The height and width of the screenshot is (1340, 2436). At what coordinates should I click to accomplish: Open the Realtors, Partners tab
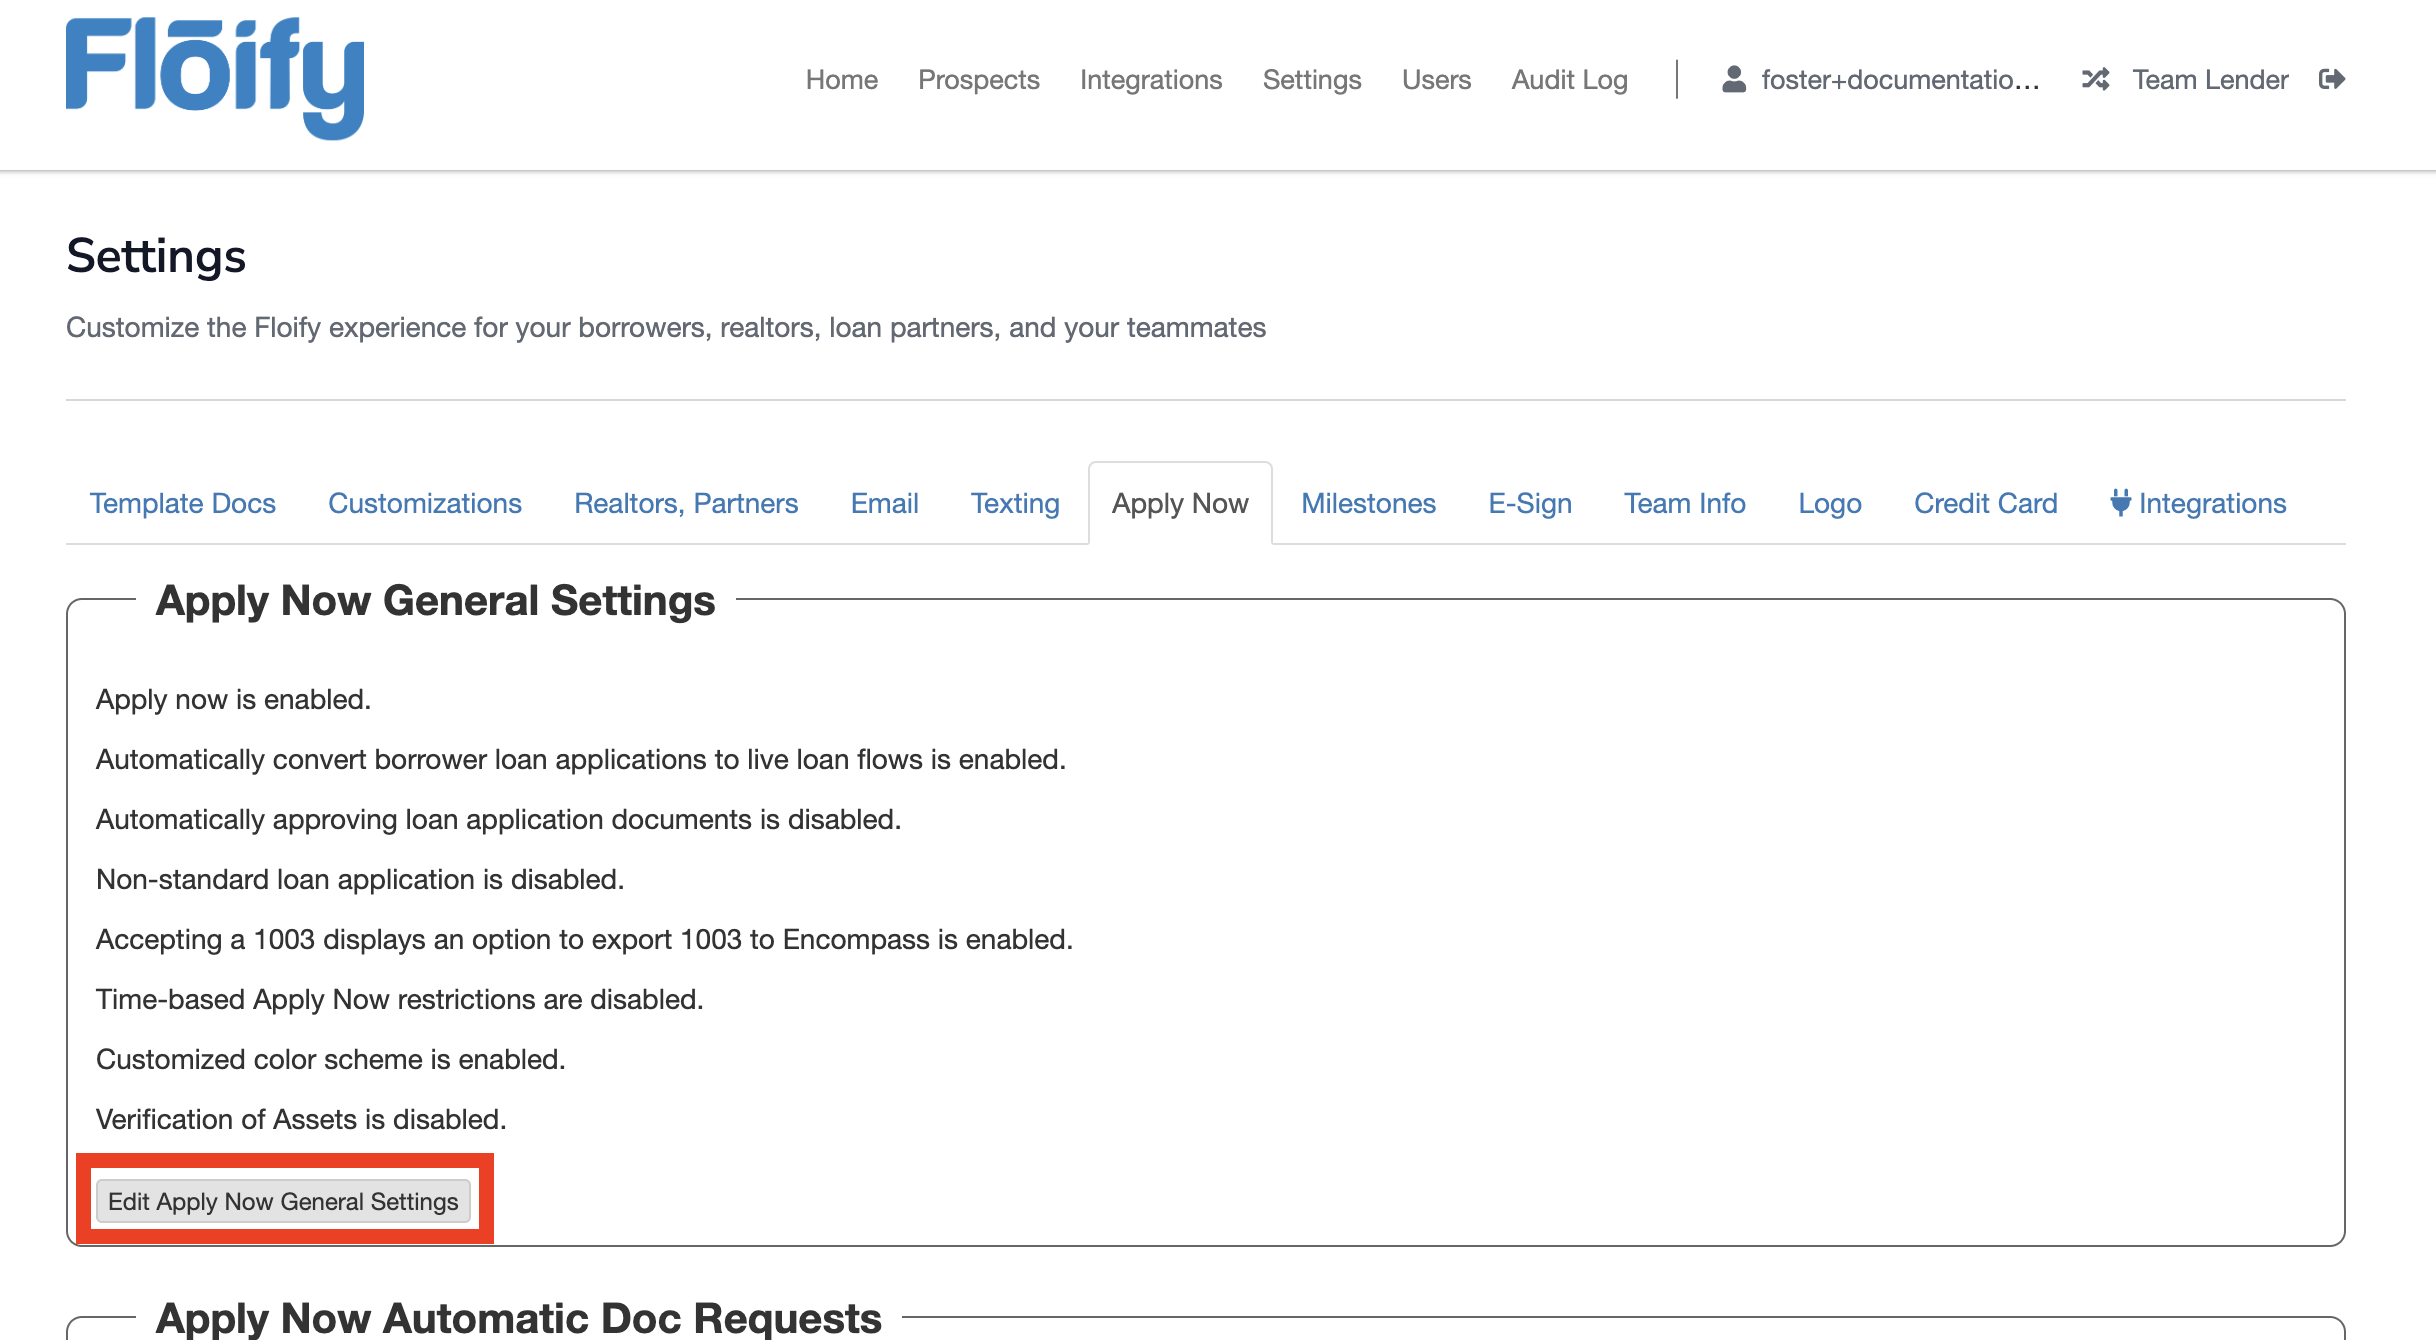pyautogui.click(x=685, y=503)
